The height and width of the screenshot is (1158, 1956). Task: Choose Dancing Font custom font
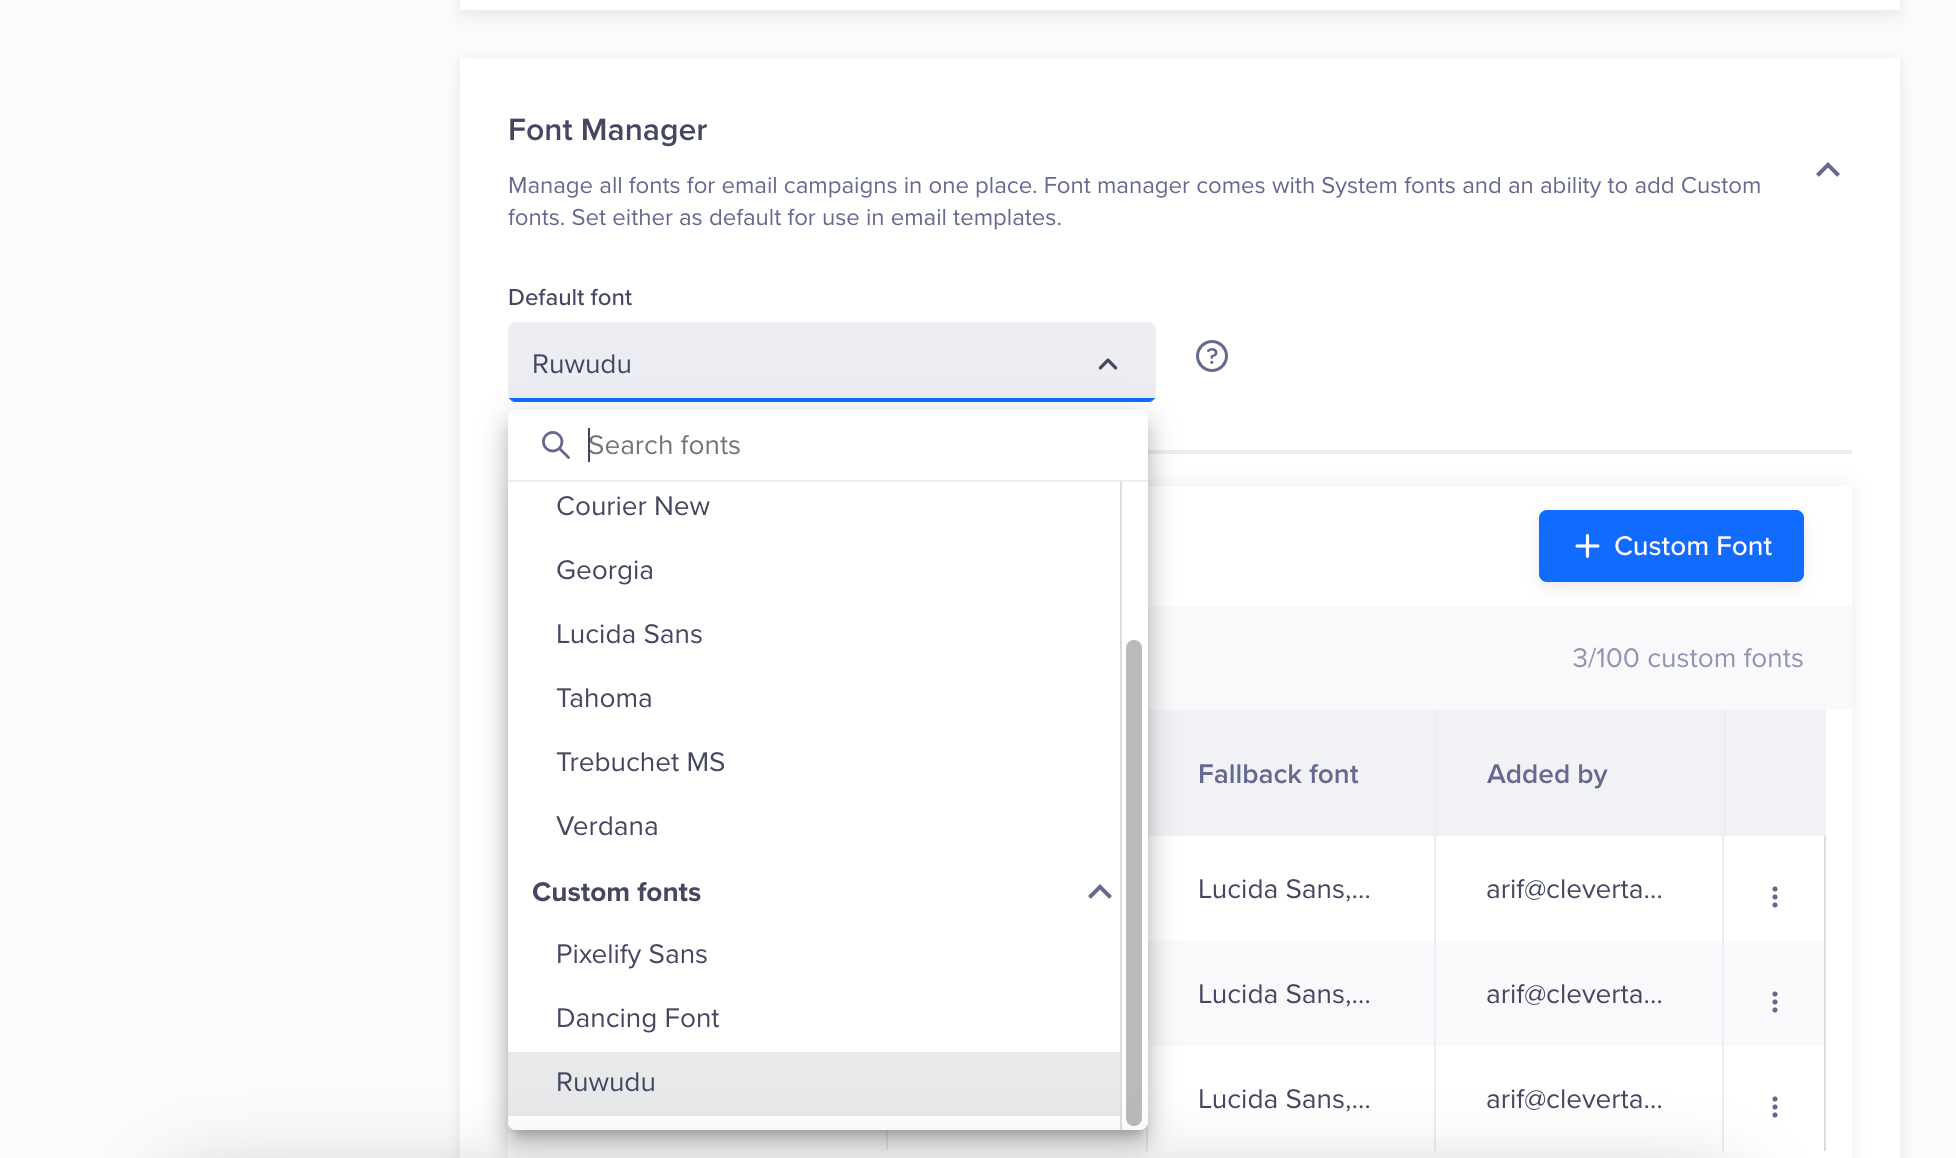814,1018
